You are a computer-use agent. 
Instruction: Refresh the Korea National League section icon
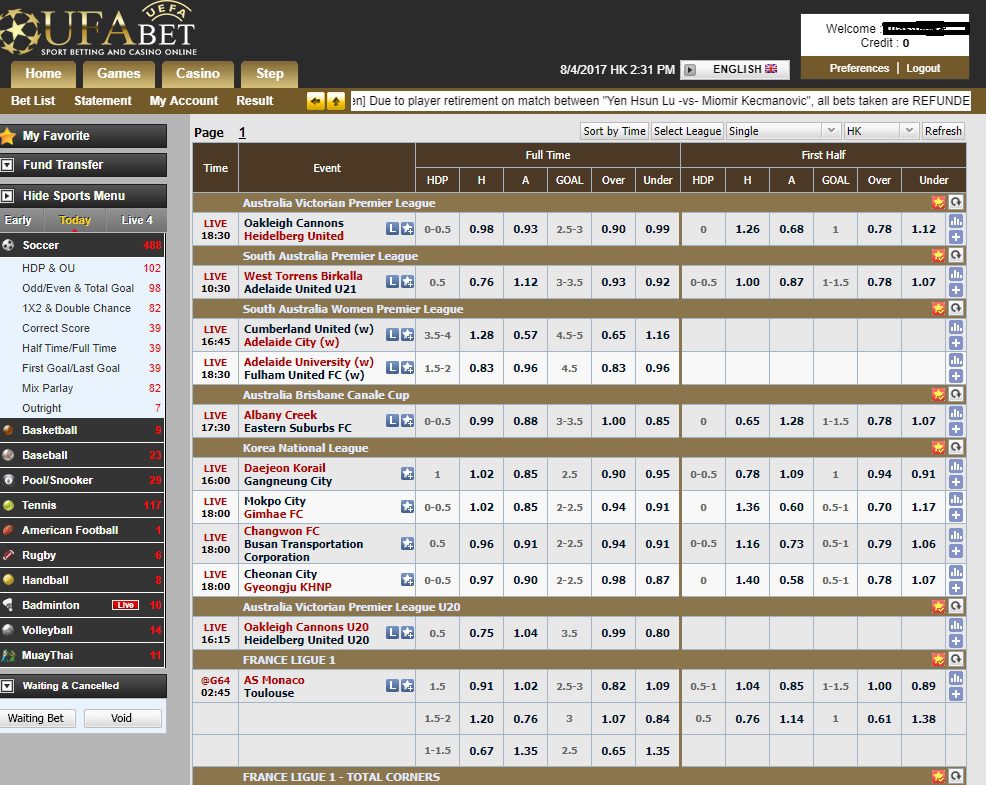[956, 448]
